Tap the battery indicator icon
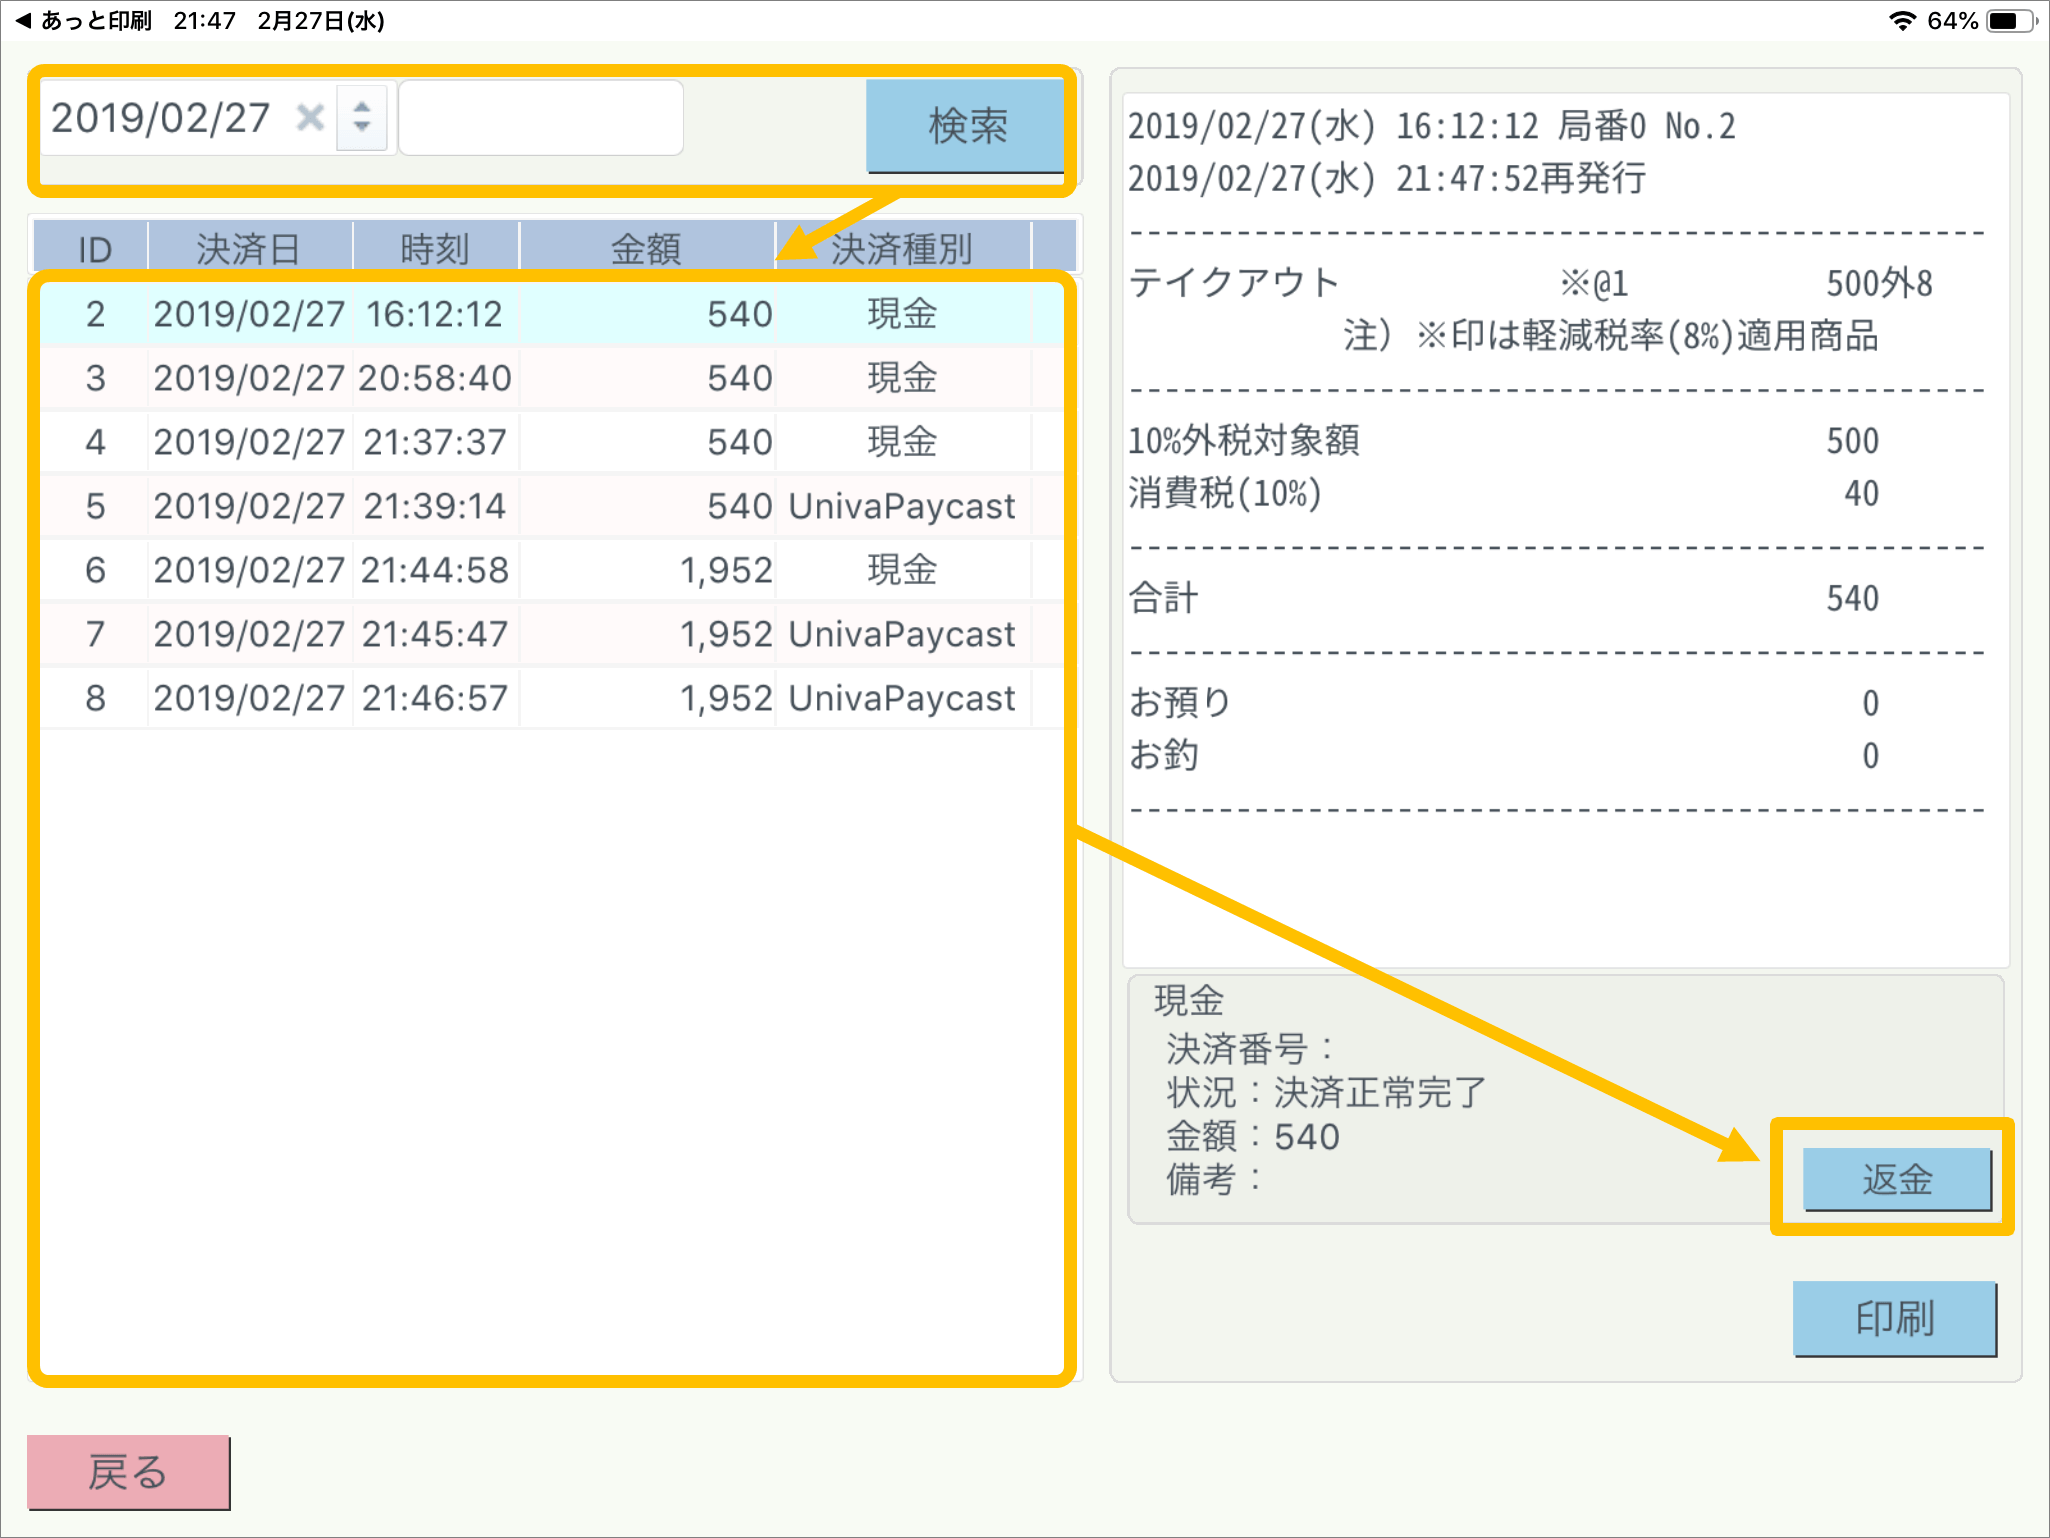The height and width of the screenshot is (1538, 2050). pyautogui.click(x=2012, y=21)
